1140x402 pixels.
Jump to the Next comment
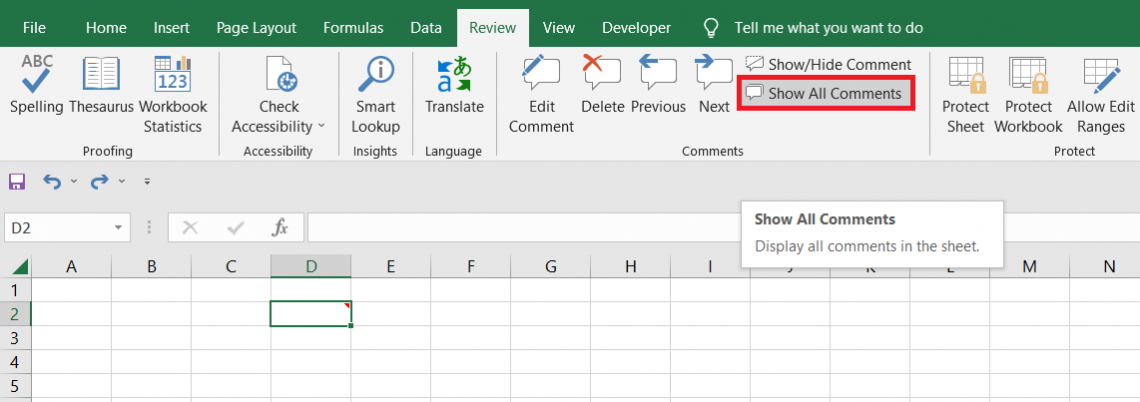click(714, 85)
